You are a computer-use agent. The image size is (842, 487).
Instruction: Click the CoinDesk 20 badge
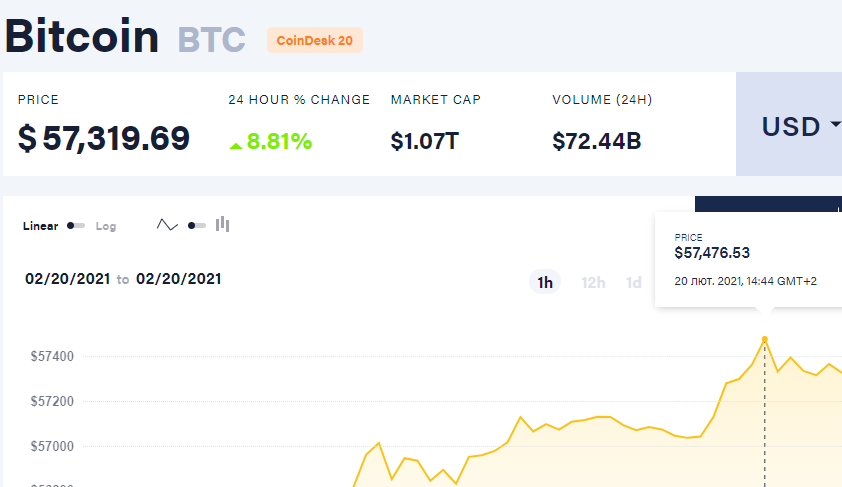(x=314, y=40)
